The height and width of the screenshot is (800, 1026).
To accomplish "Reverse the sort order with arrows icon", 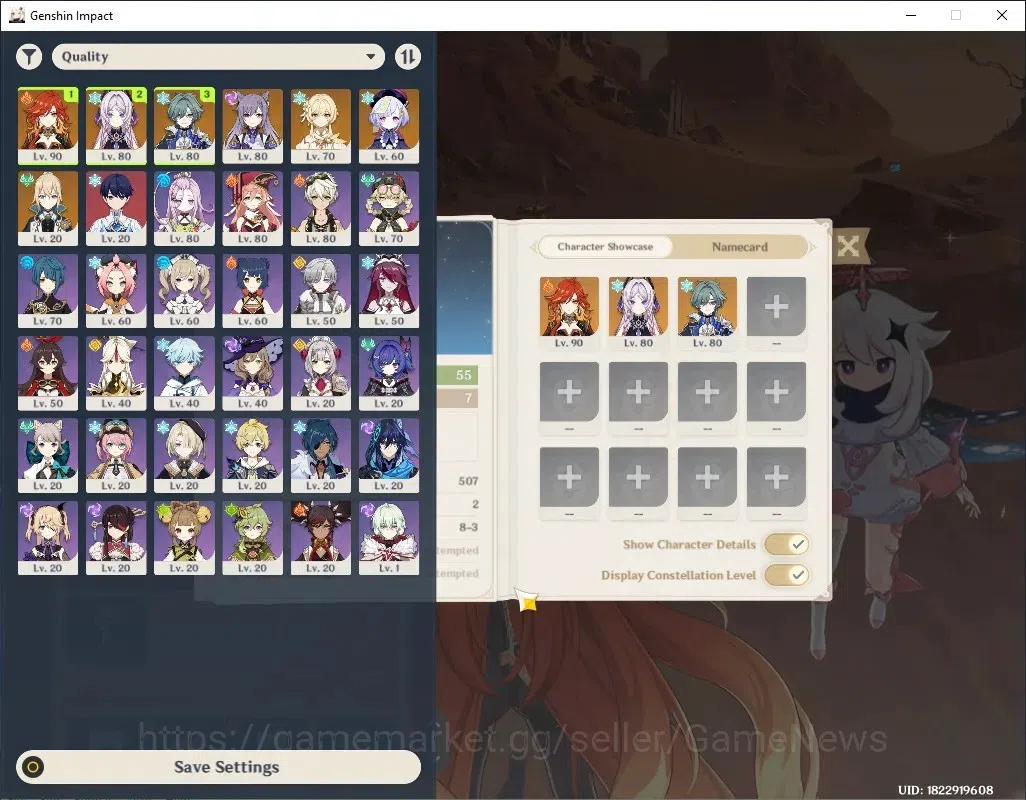I will (408, 57).
